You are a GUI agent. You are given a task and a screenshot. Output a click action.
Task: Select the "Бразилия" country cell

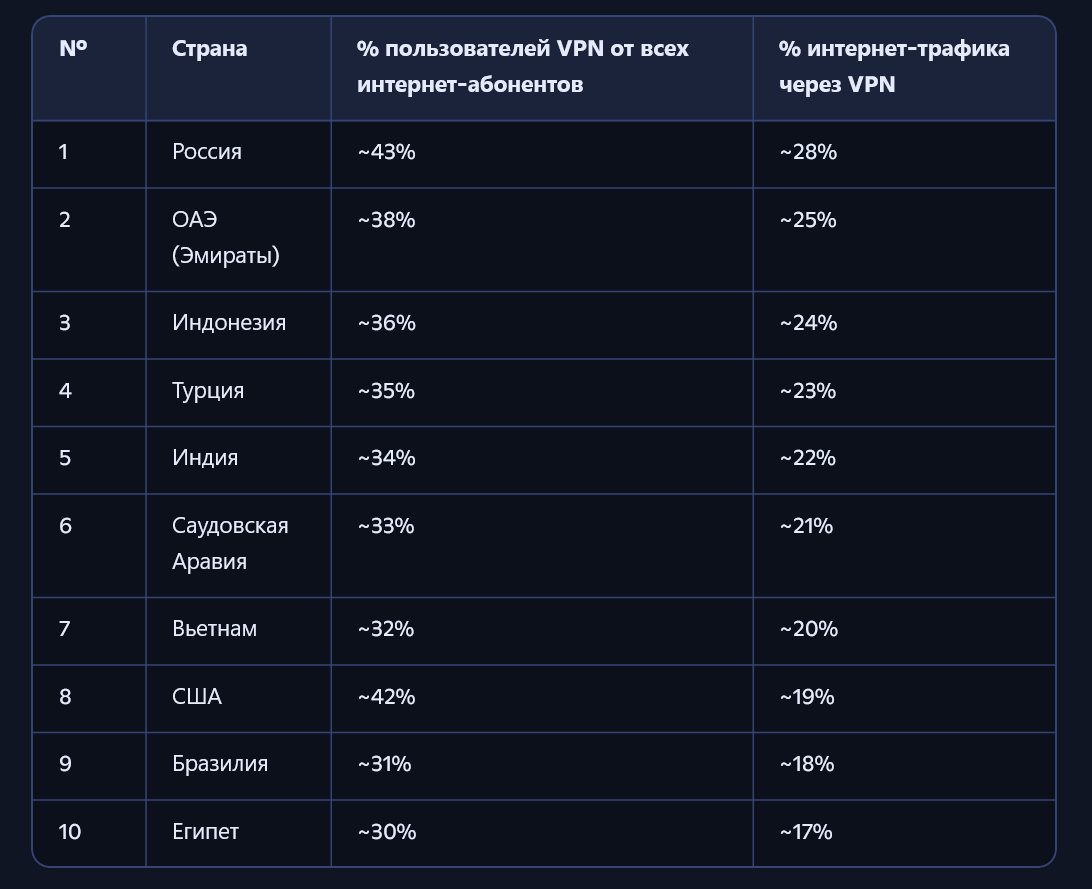point(220,764)
